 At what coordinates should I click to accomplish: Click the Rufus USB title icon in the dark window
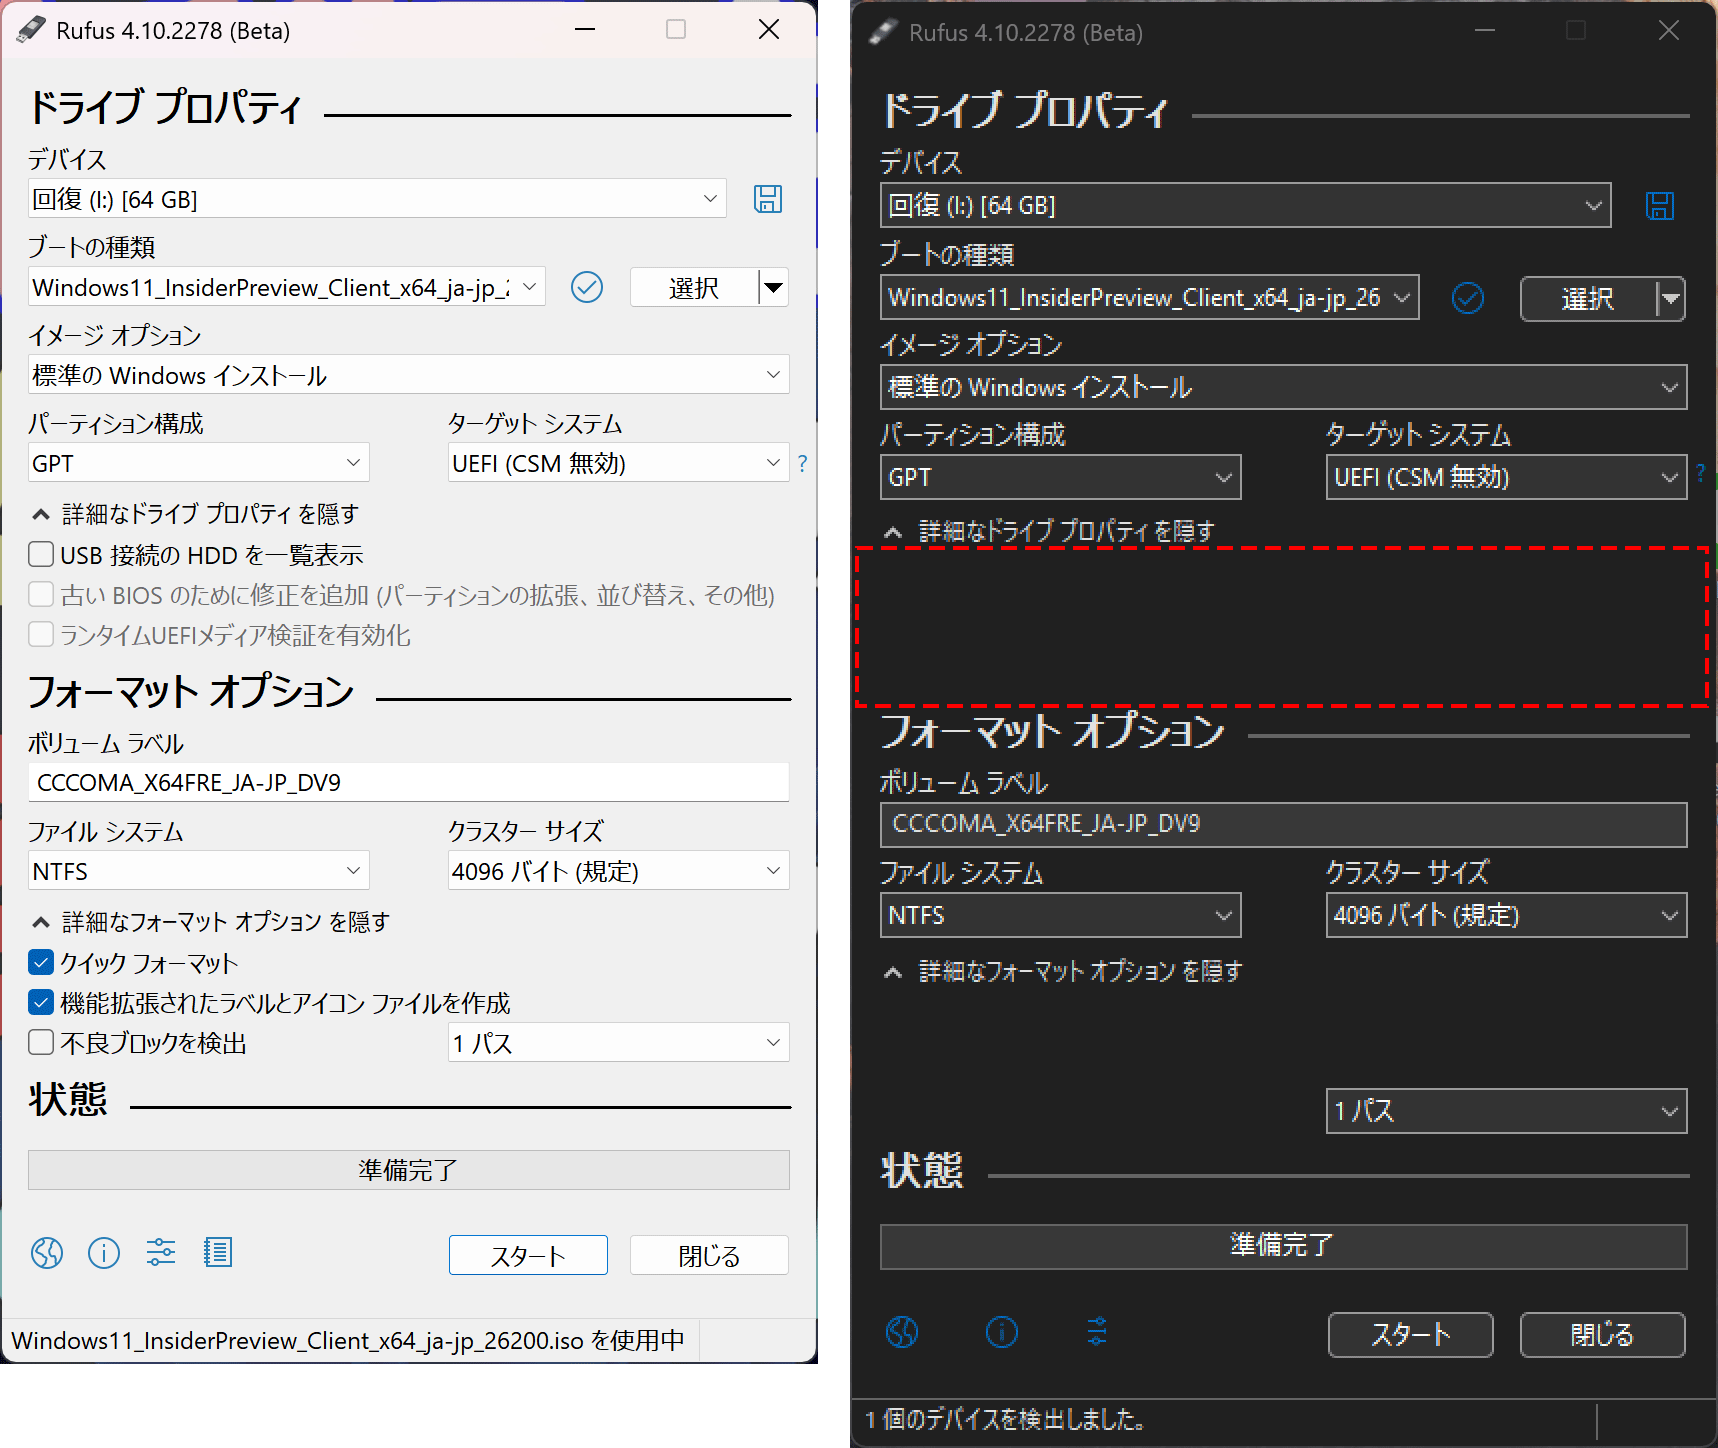(x=883, y=32)
